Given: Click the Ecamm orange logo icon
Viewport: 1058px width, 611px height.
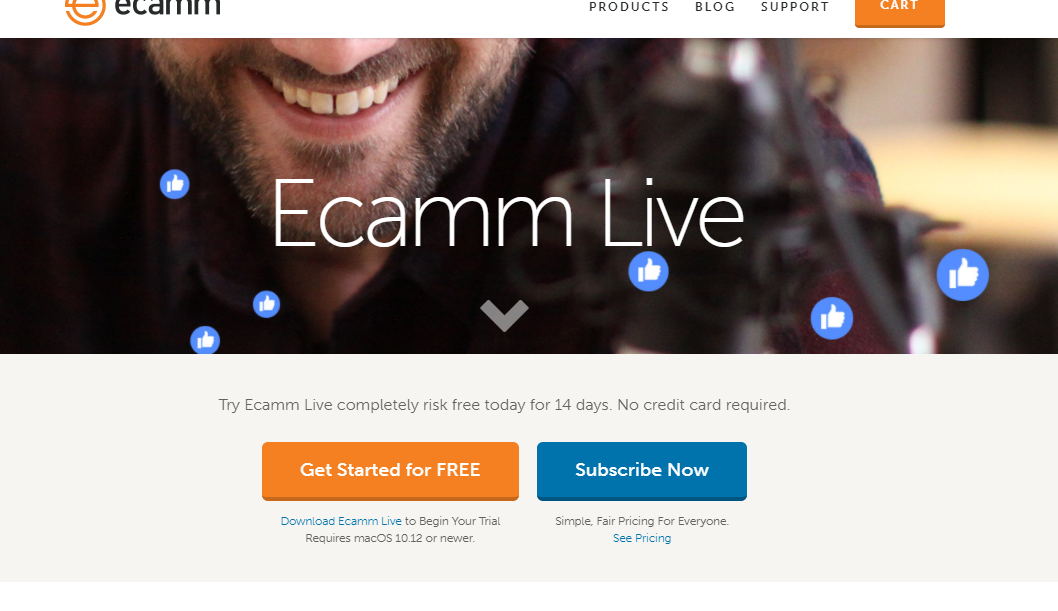Looking at the screenshot, I should coord(85,11).
